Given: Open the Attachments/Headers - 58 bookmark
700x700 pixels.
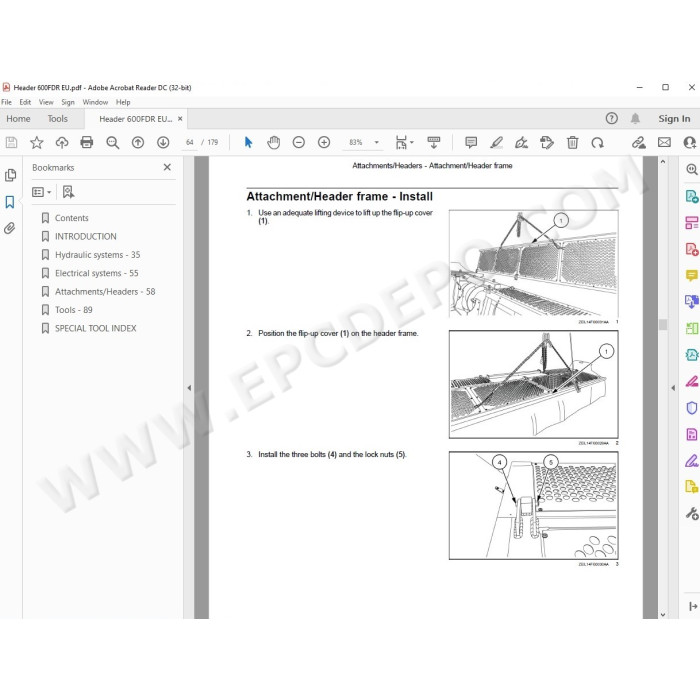Looking at the screenshot, I should [x=105, y=292].
